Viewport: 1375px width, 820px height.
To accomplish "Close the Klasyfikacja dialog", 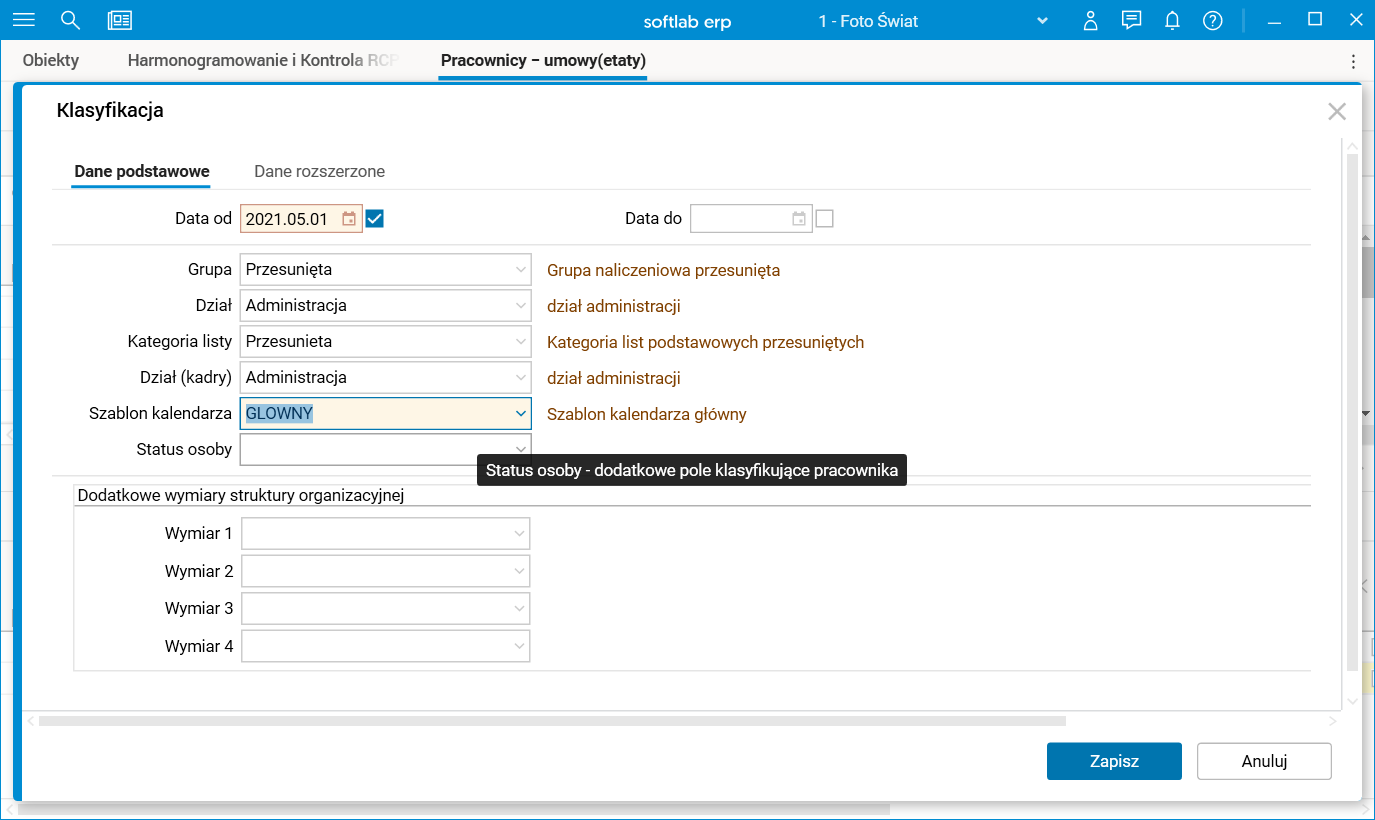I will [x=1336, y=111].
